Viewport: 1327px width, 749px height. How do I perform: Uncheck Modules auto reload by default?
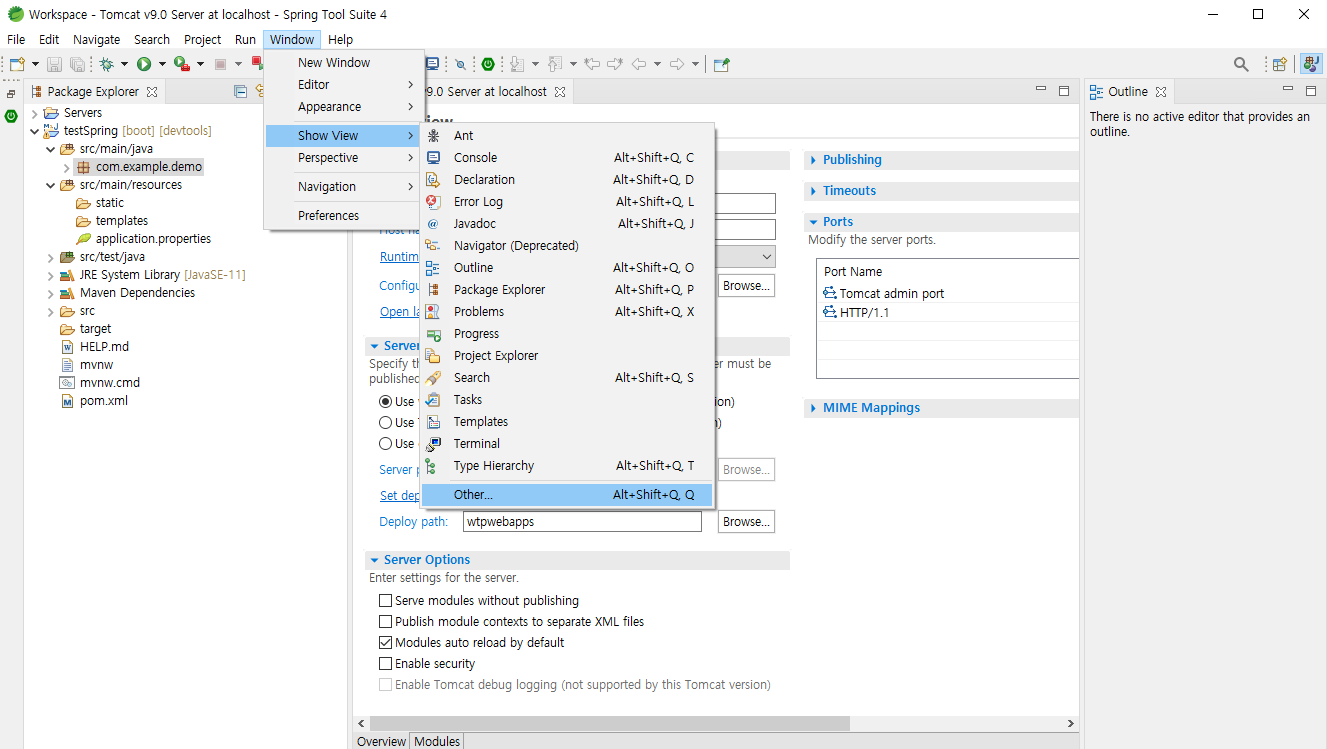tap(385, 642)
